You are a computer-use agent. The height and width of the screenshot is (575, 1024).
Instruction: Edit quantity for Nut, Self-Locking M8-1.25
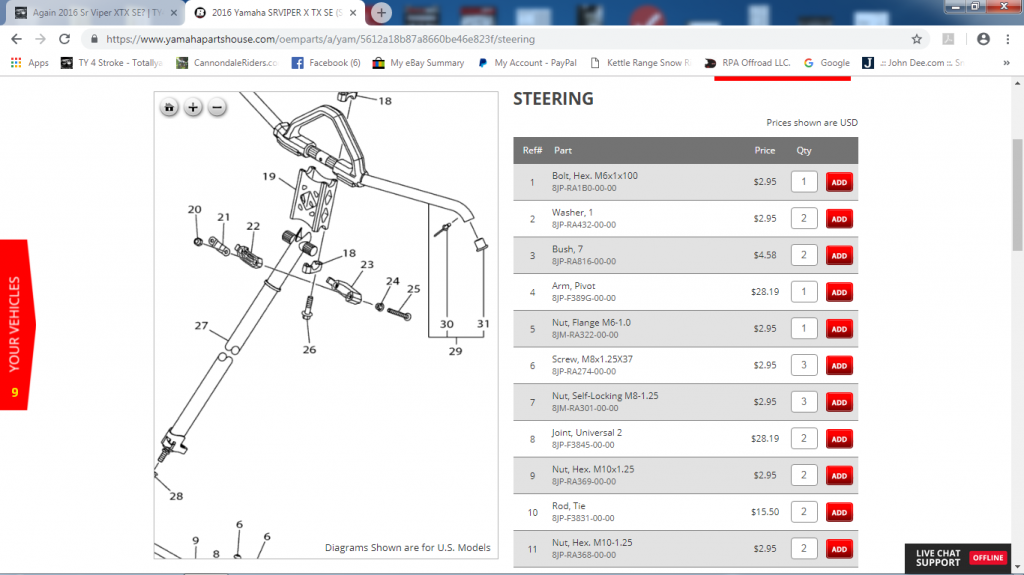804,402
